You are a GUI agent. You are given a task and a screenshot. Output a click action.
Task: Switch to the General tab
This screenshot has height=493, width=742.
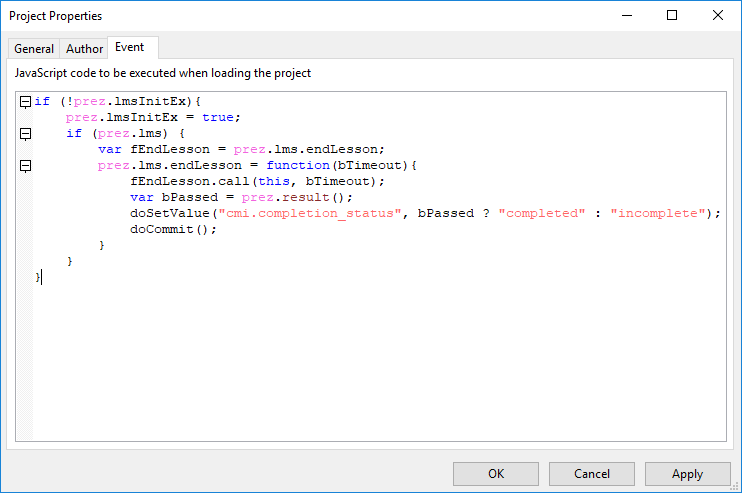click(34, 49)
